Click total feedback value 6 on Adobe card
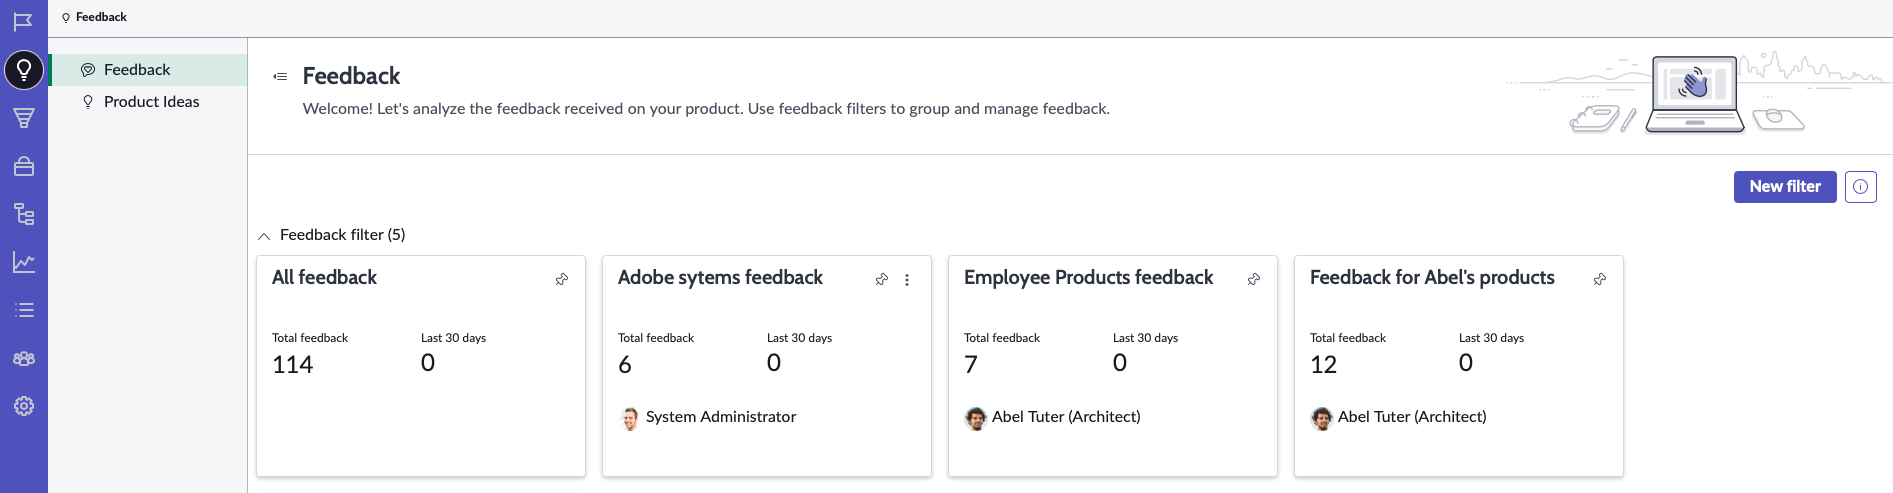1893x493 pixels. point(625,365)
